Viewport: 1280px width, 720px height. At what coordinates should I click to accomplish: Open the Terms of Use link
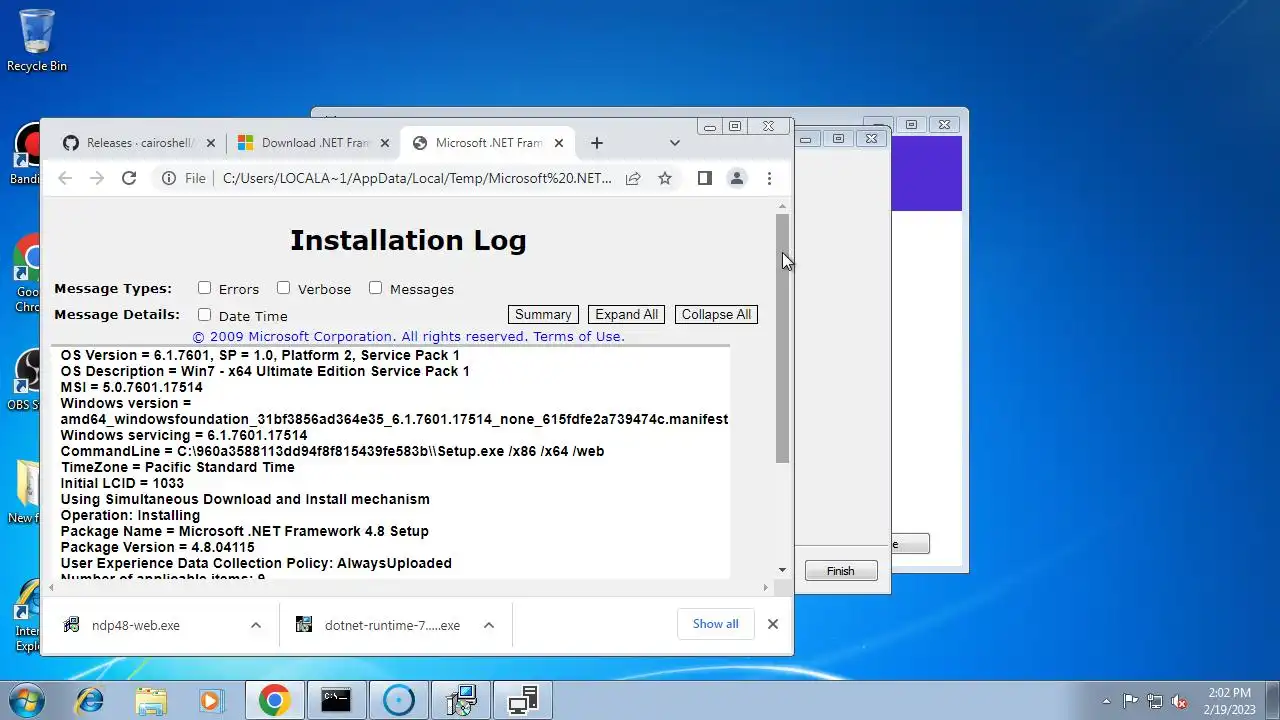(579, 337)
